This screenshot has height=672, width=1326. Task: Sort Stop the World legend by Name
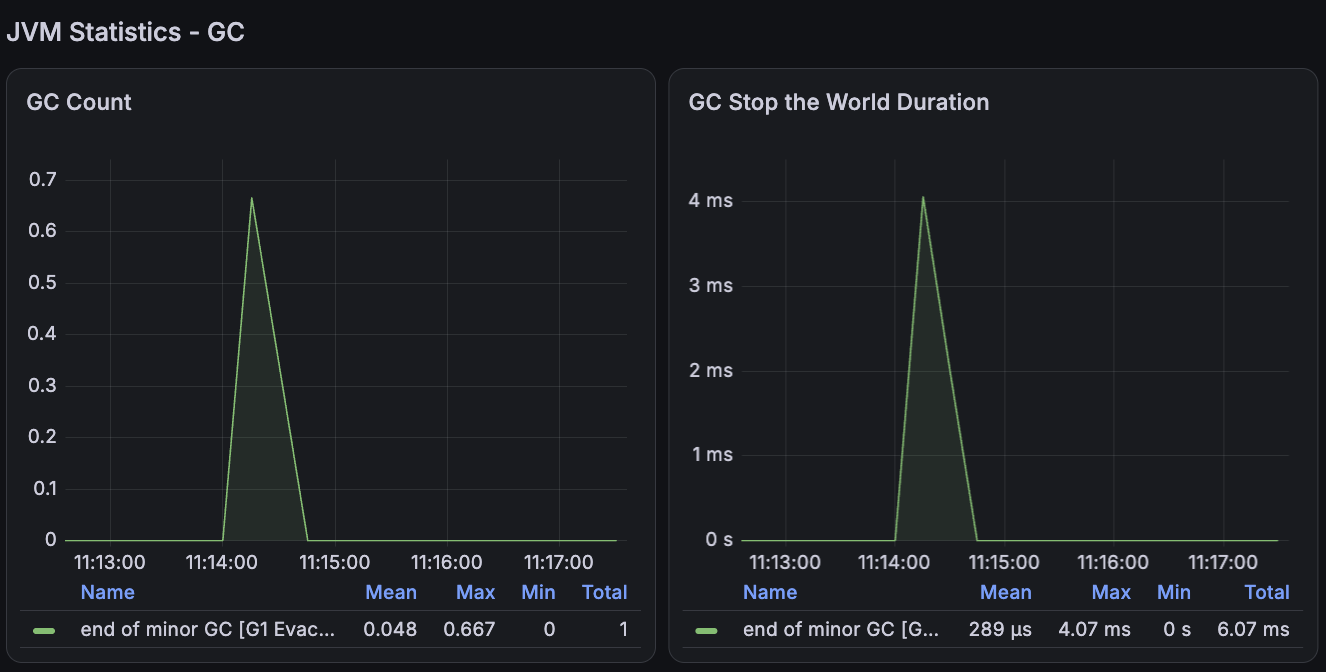[x=770, y=592]
